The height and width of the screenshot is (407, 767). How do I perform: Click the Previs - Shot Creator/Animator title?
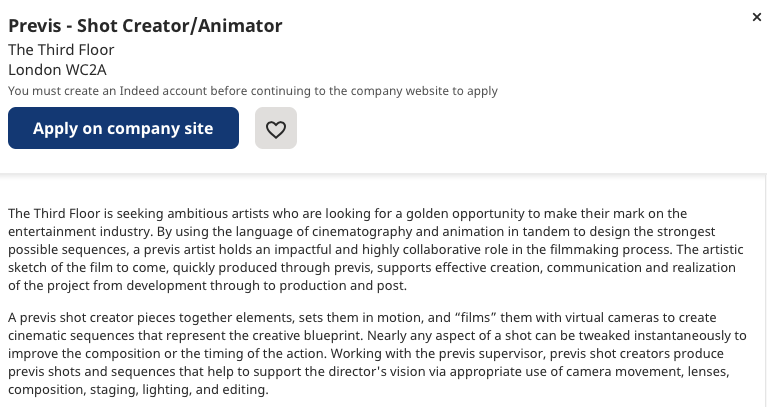(x=145, y=25)
